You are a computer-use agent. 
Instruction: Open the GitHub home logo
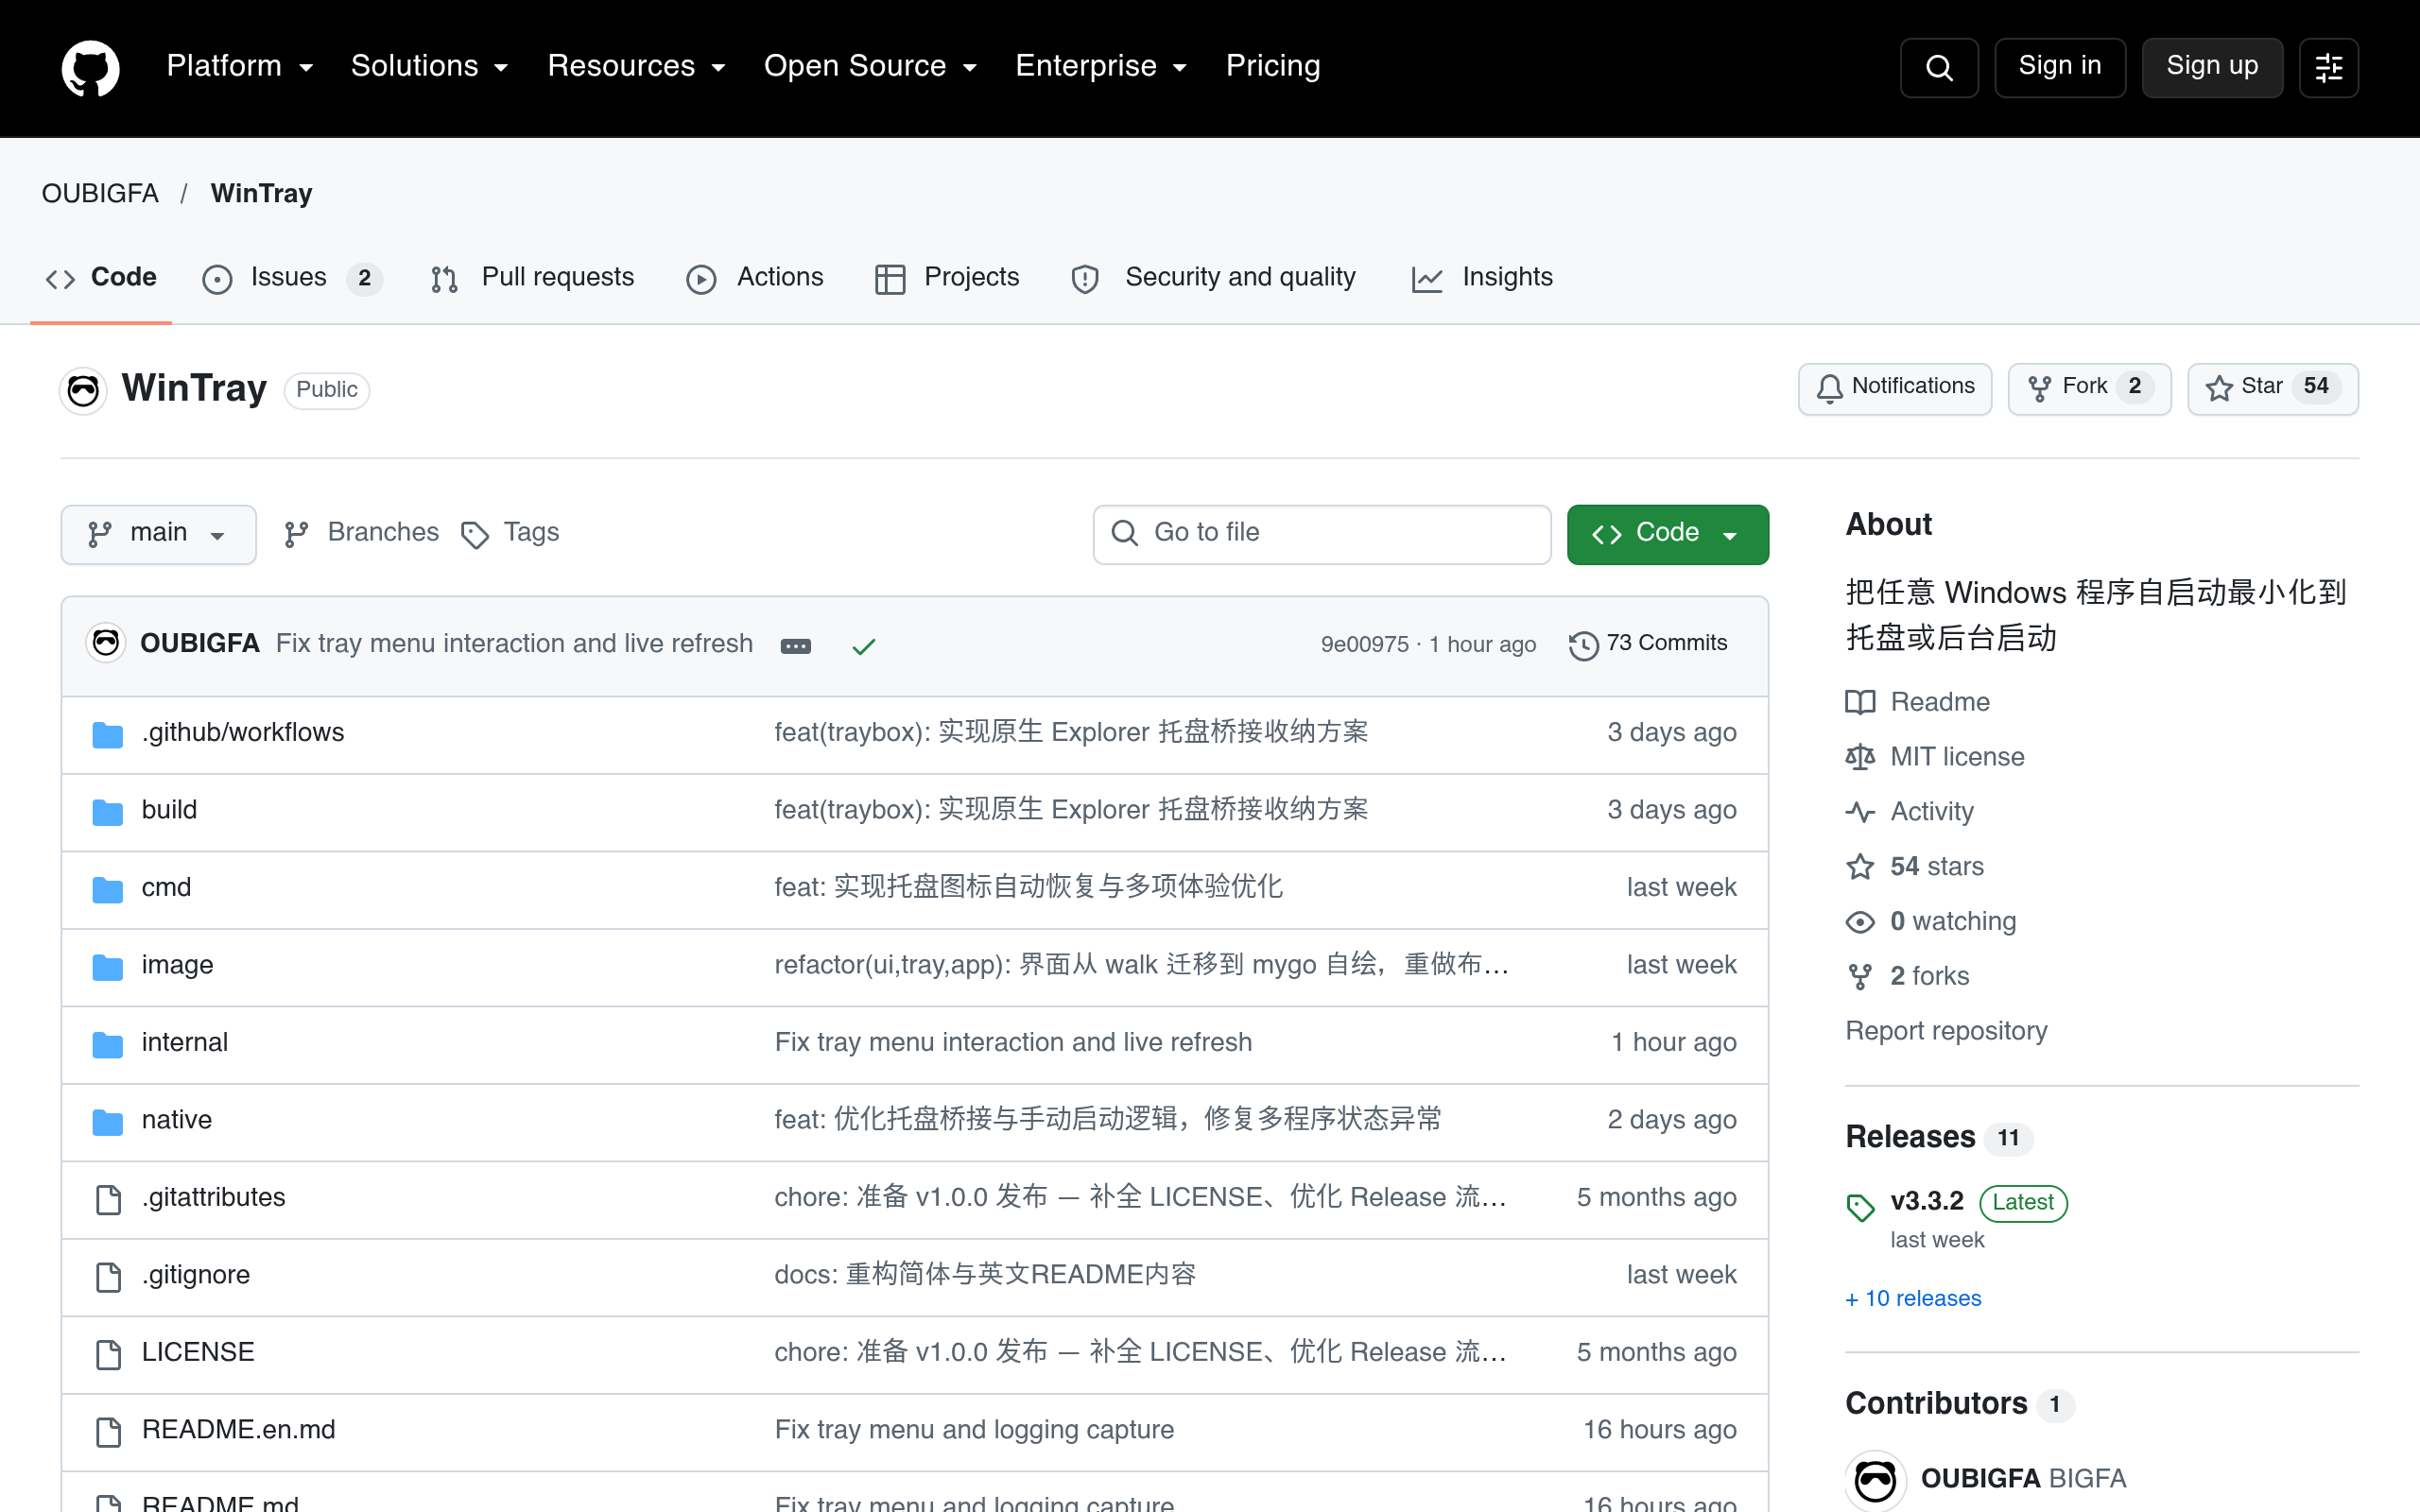tap(90, 67)
